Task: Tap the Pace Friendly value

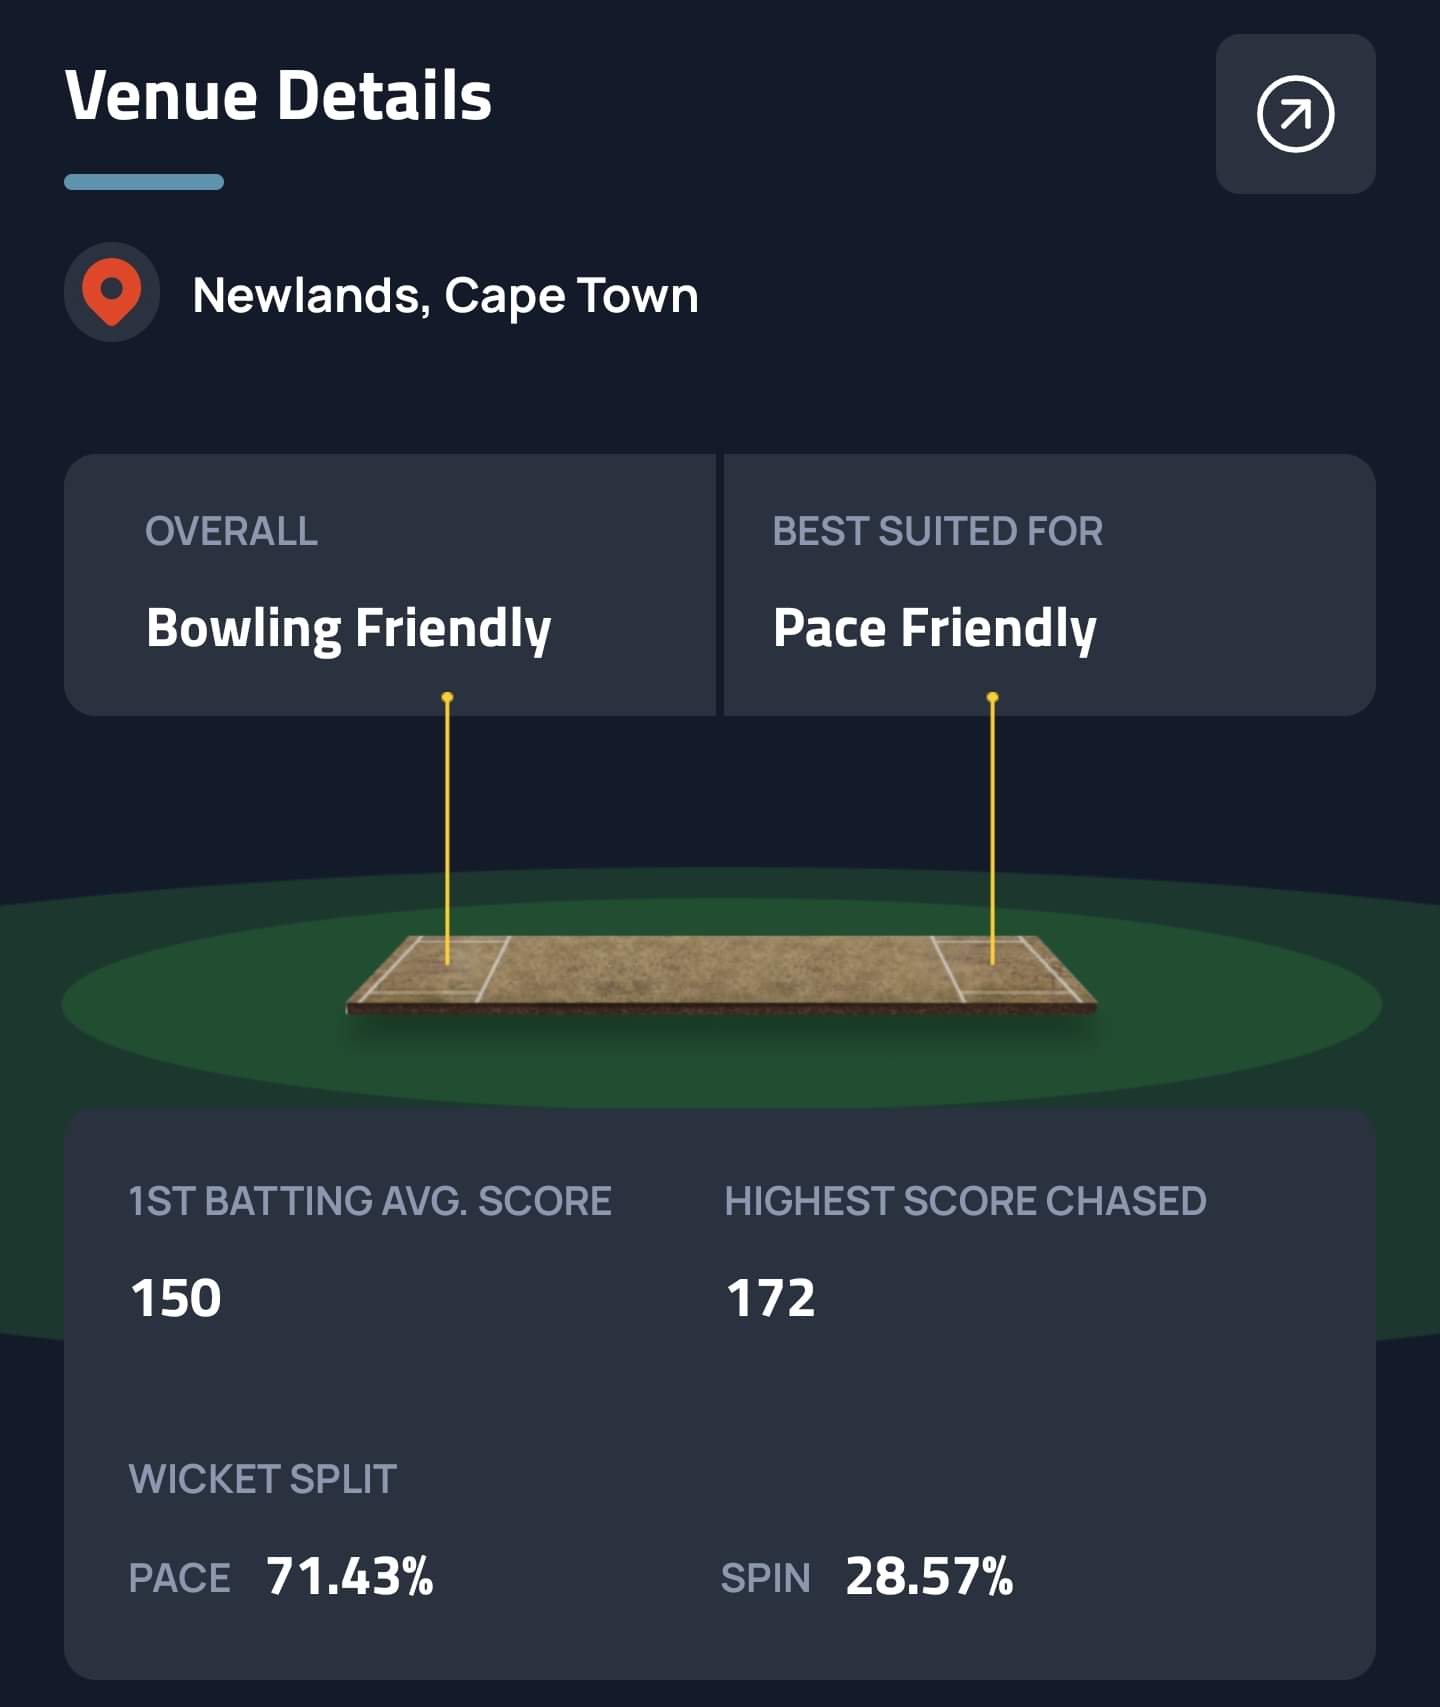Action: click(934, 628)
